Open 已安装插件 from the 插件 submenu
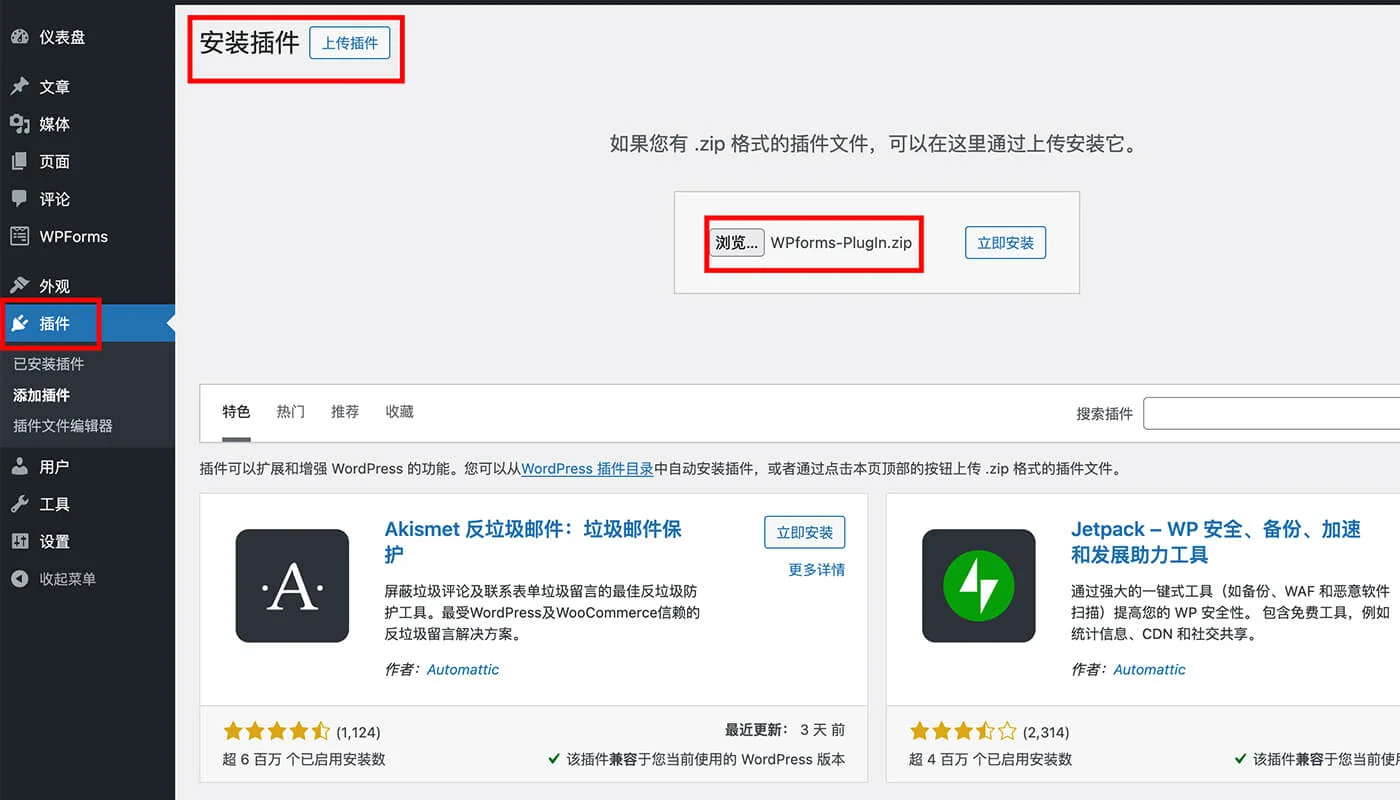Viewport: 1400px width, 800px height. click(52, 364)
